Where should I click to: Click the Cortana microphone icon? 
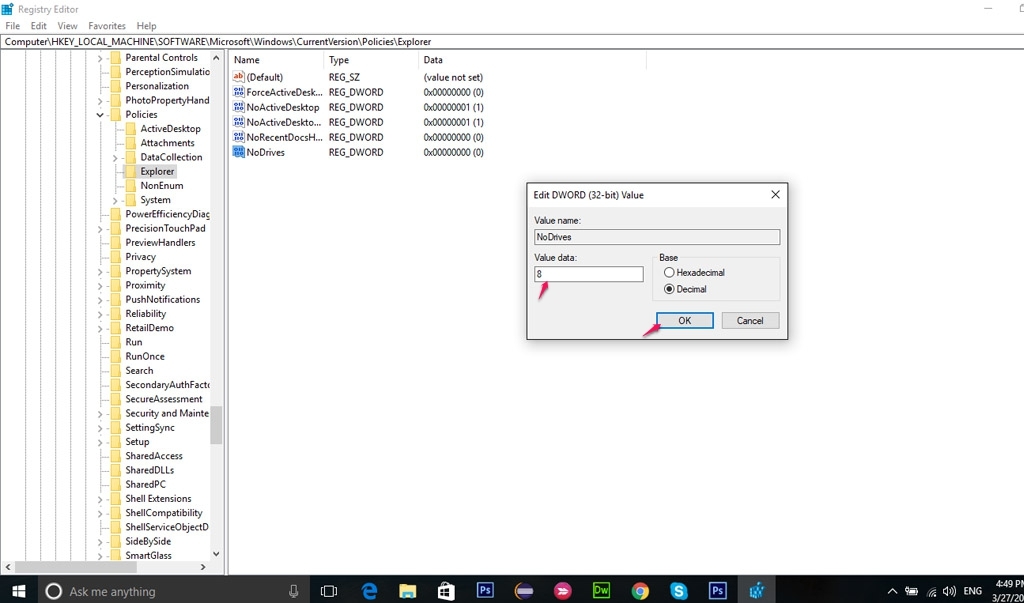coord(293,591)
